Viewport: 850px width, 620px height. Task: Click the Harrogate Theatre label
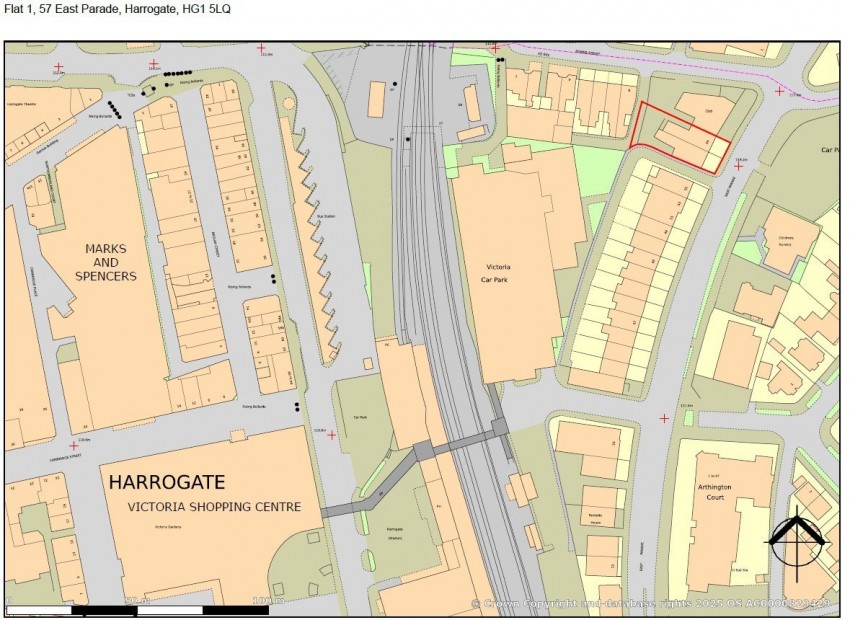pos(23,104)
